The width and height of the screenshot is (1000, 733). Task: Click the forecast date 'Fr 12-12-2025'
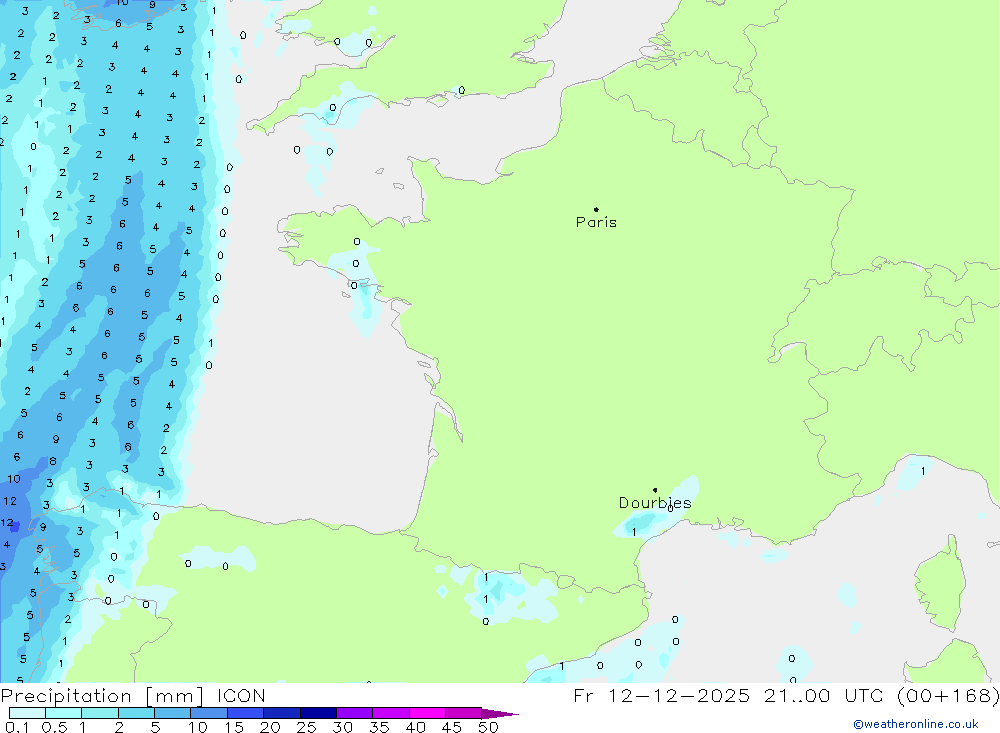(x=661, y=696)
